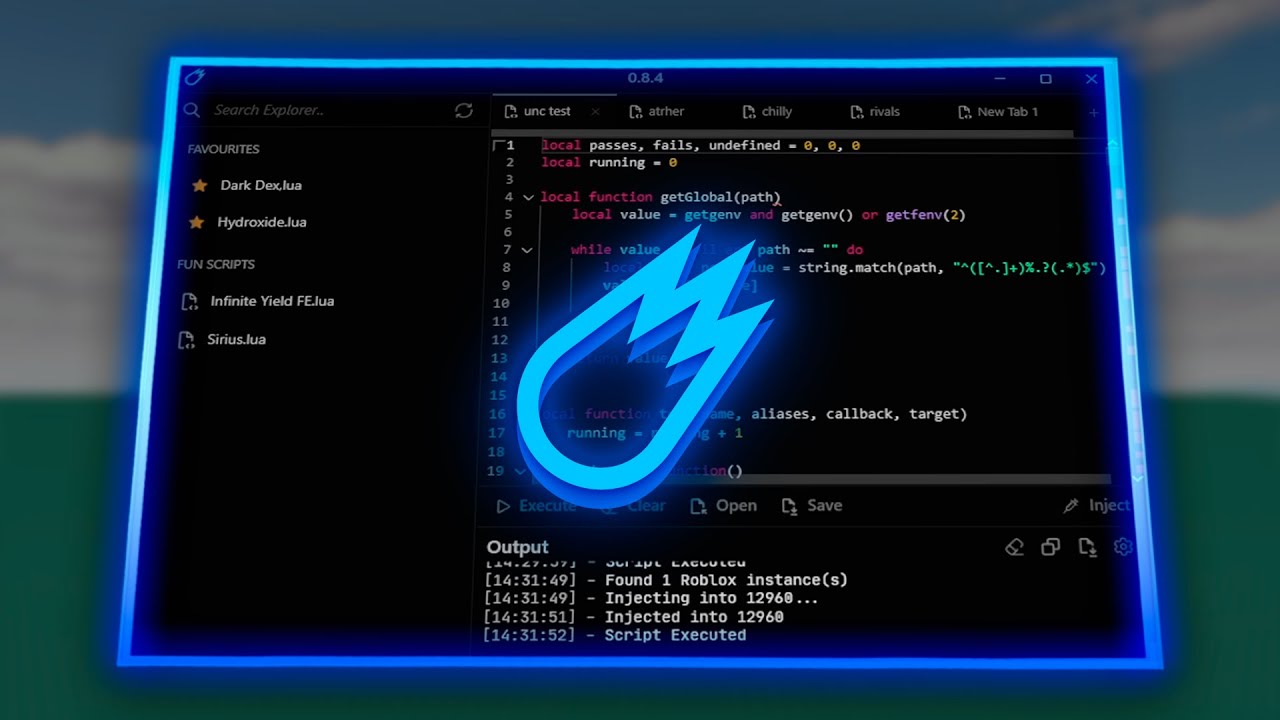Inject into Roblox
This screenshot has height=720, width=1280.
tap(1096, 506)
